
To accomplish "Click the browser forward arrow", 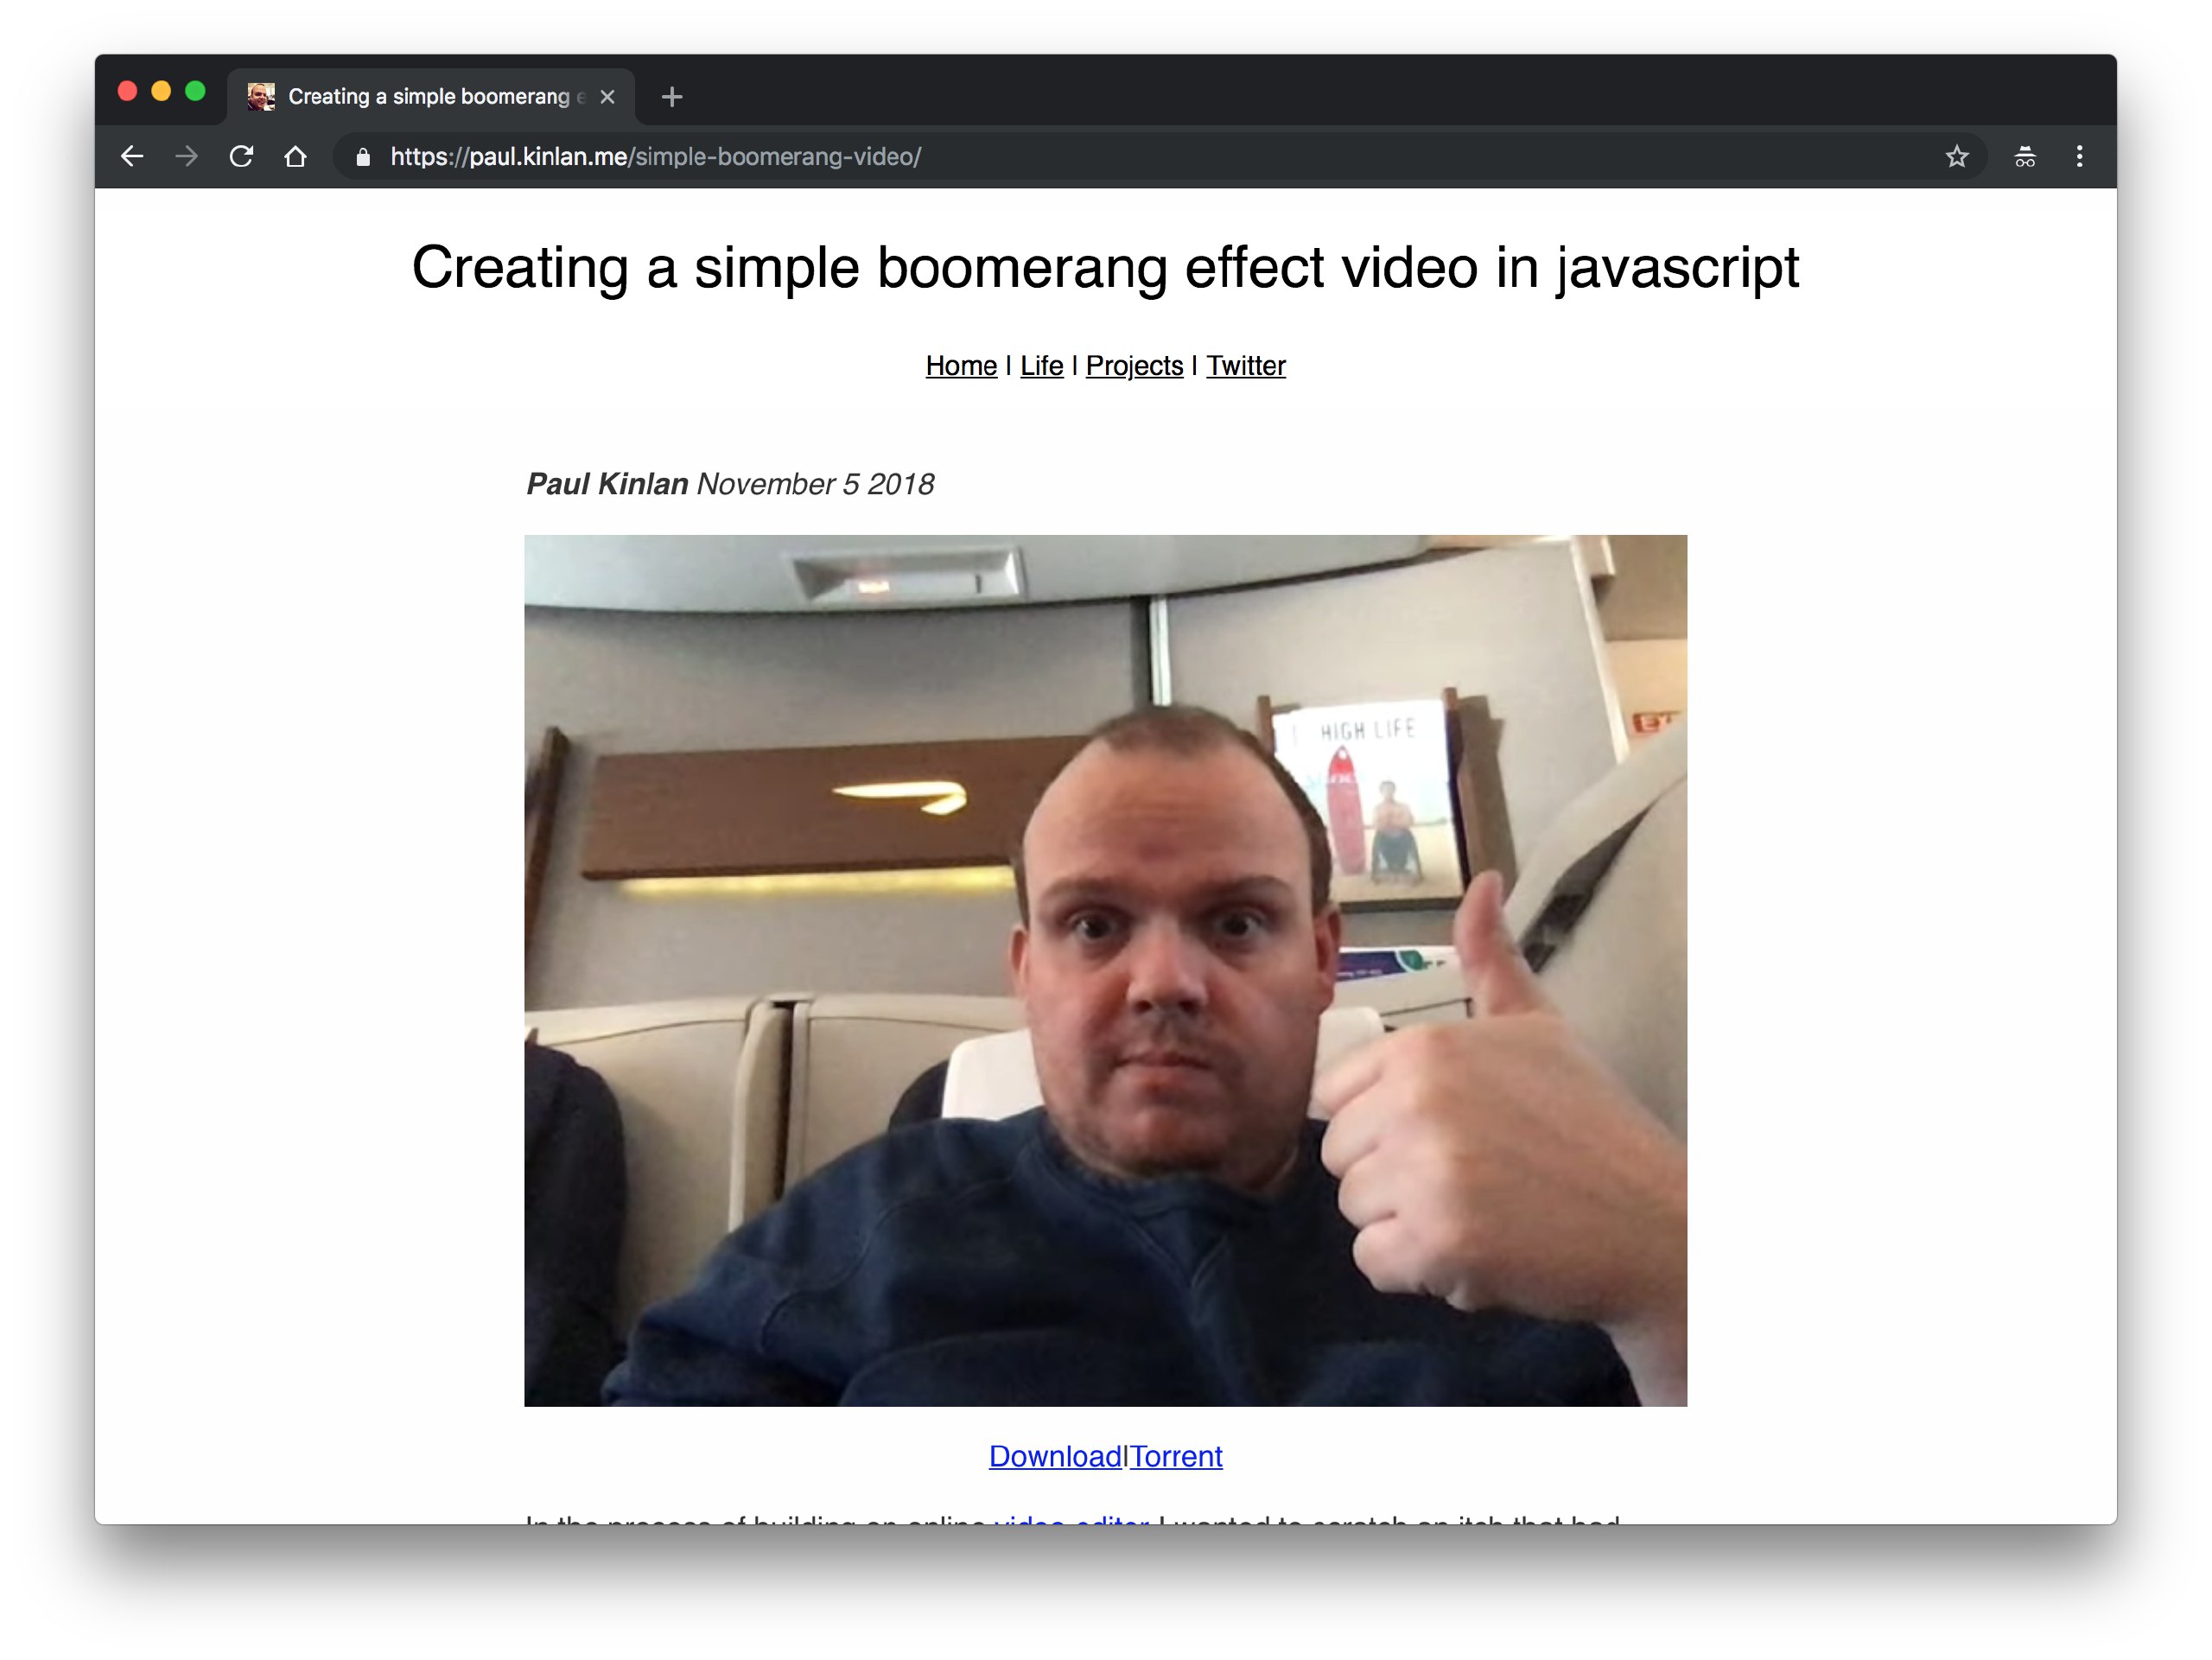I will click(186, 157).
